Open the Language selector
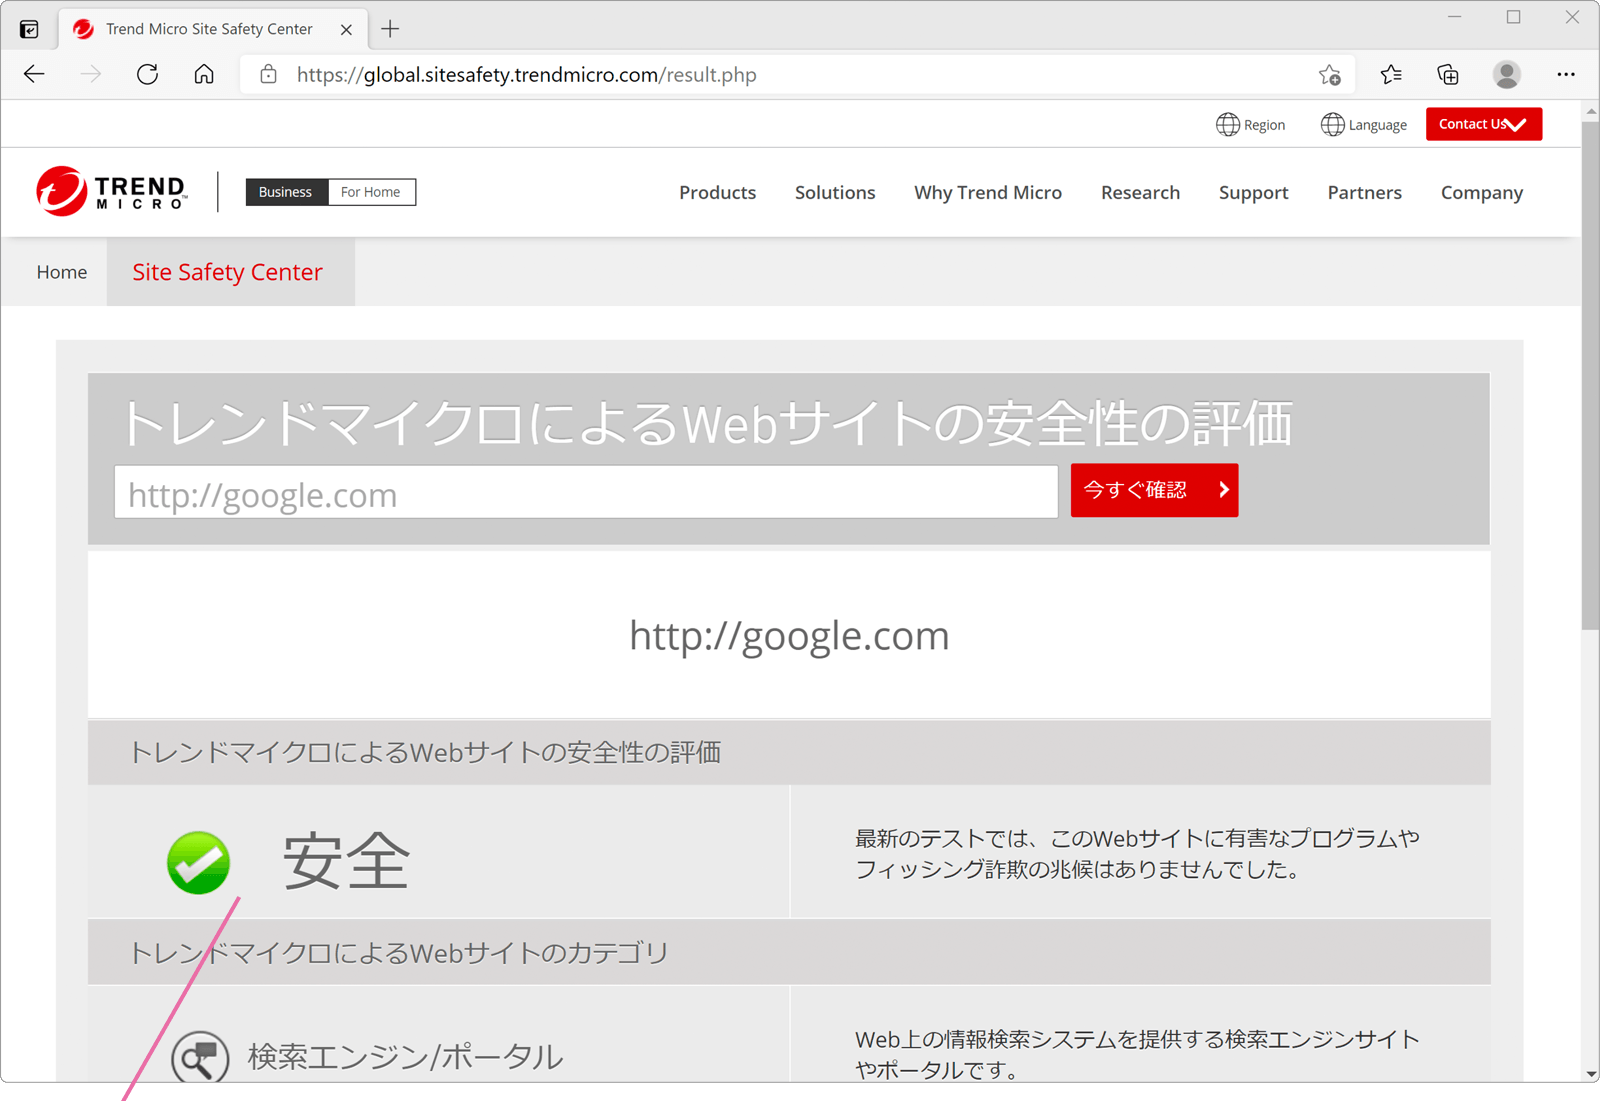1600x1101 pixels. click(x=1364, y=125)
